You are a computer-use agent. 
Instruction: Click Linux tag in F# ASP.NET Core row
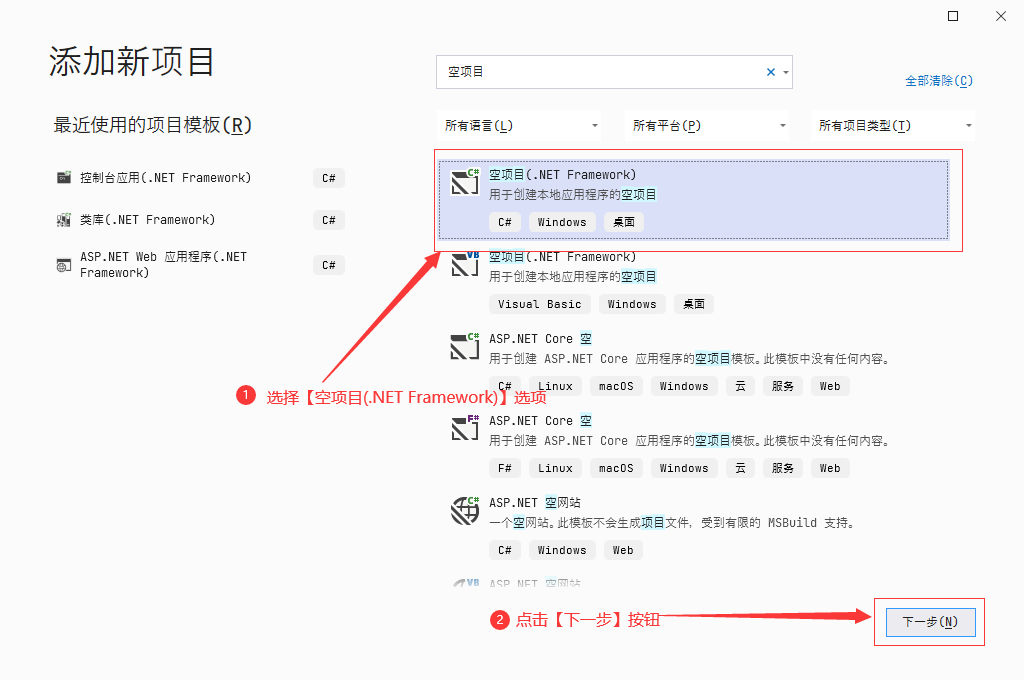pos(555,468)
